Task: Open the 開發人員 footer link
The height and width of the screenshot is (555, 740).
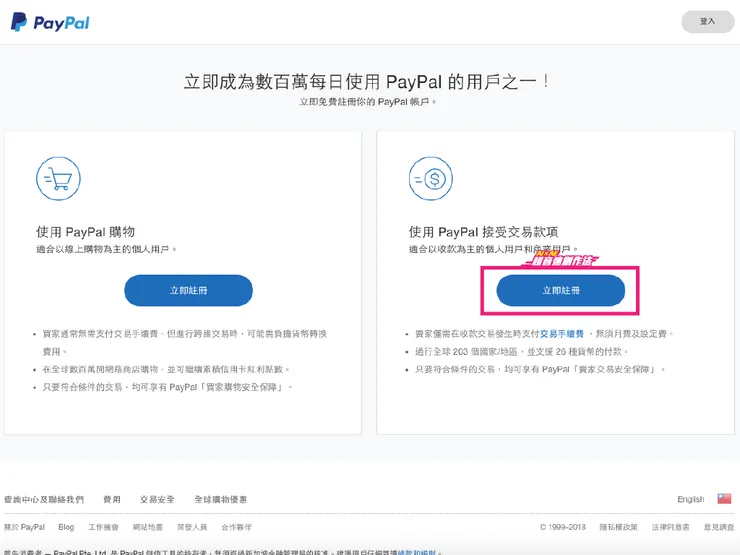Action: 192,527
